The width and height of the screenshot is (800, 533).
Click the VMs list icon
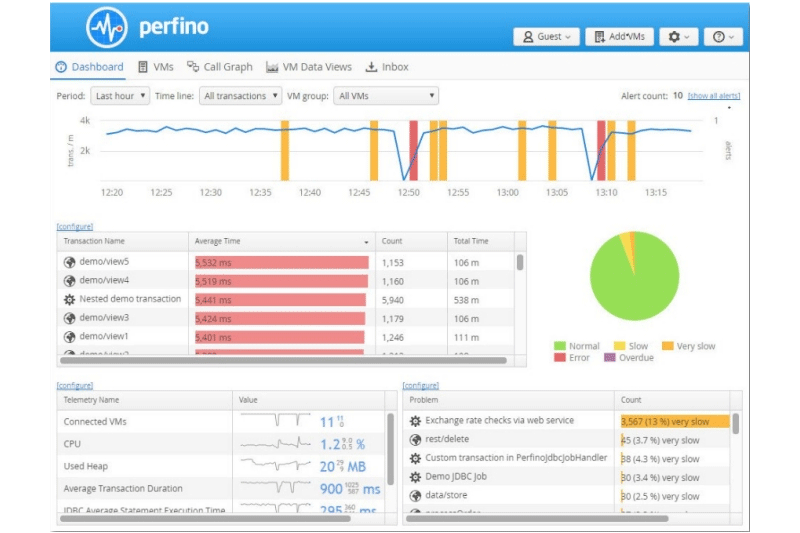(143, 67)
